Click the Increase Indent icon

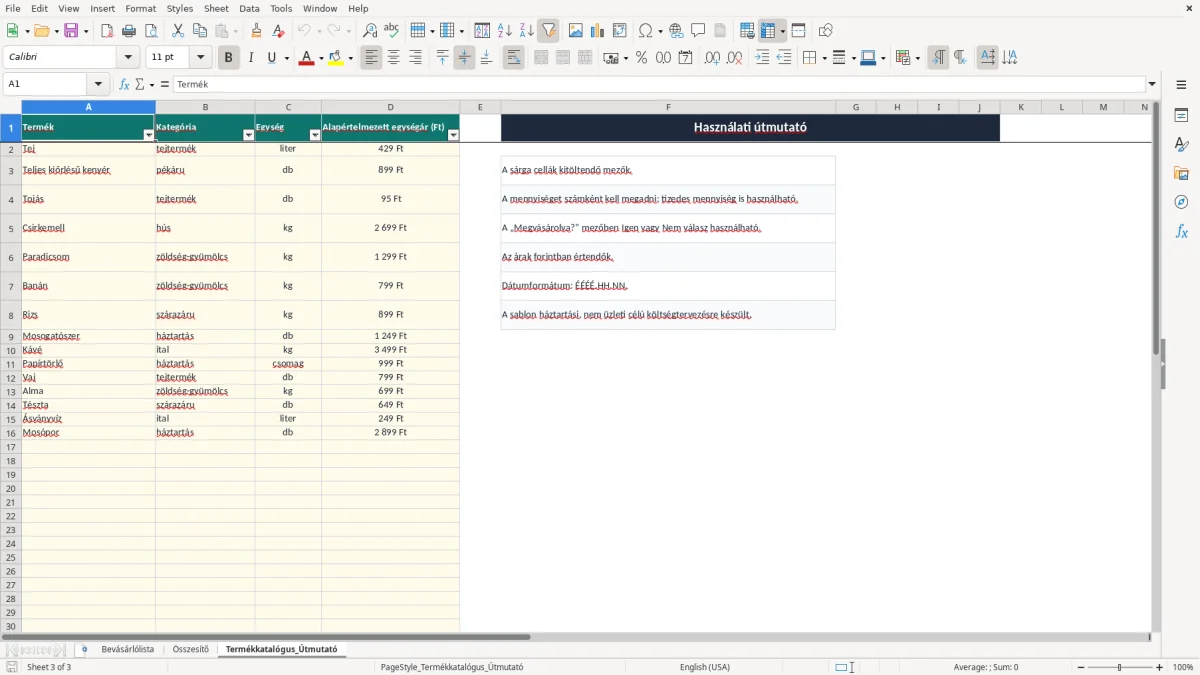(762, 58)
